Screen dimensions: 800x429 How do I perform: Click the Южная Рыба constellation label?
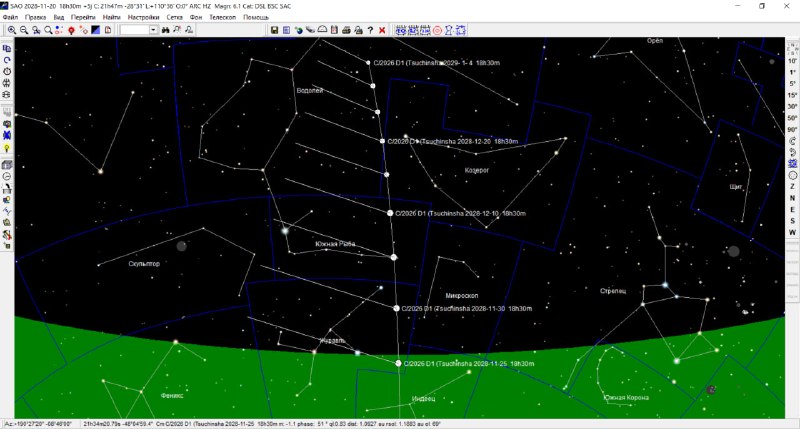pos(335,244)
